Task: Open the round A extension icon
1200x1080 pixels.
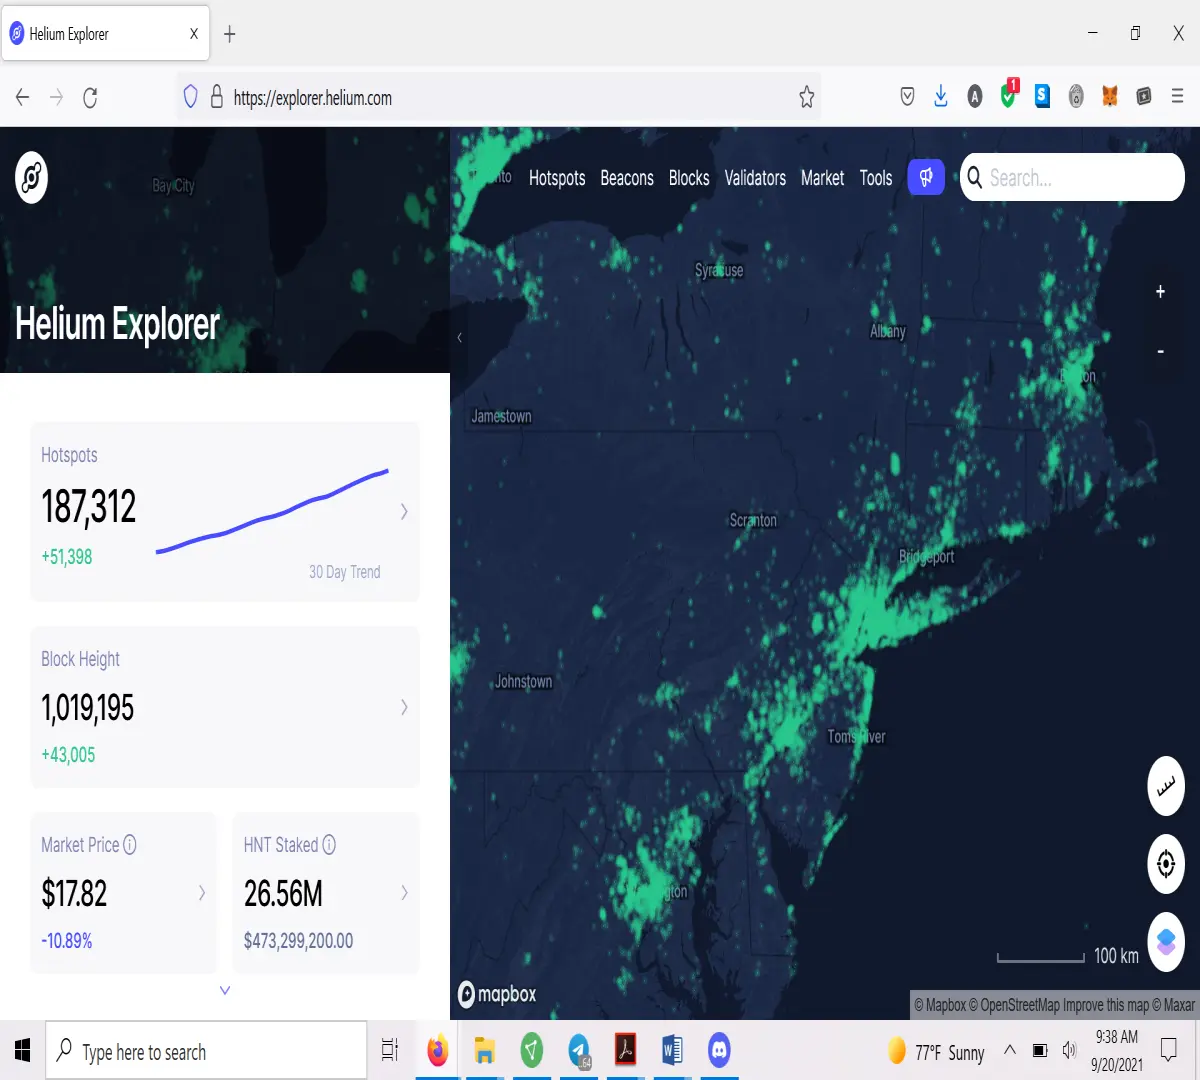Action: pos(975,96)
